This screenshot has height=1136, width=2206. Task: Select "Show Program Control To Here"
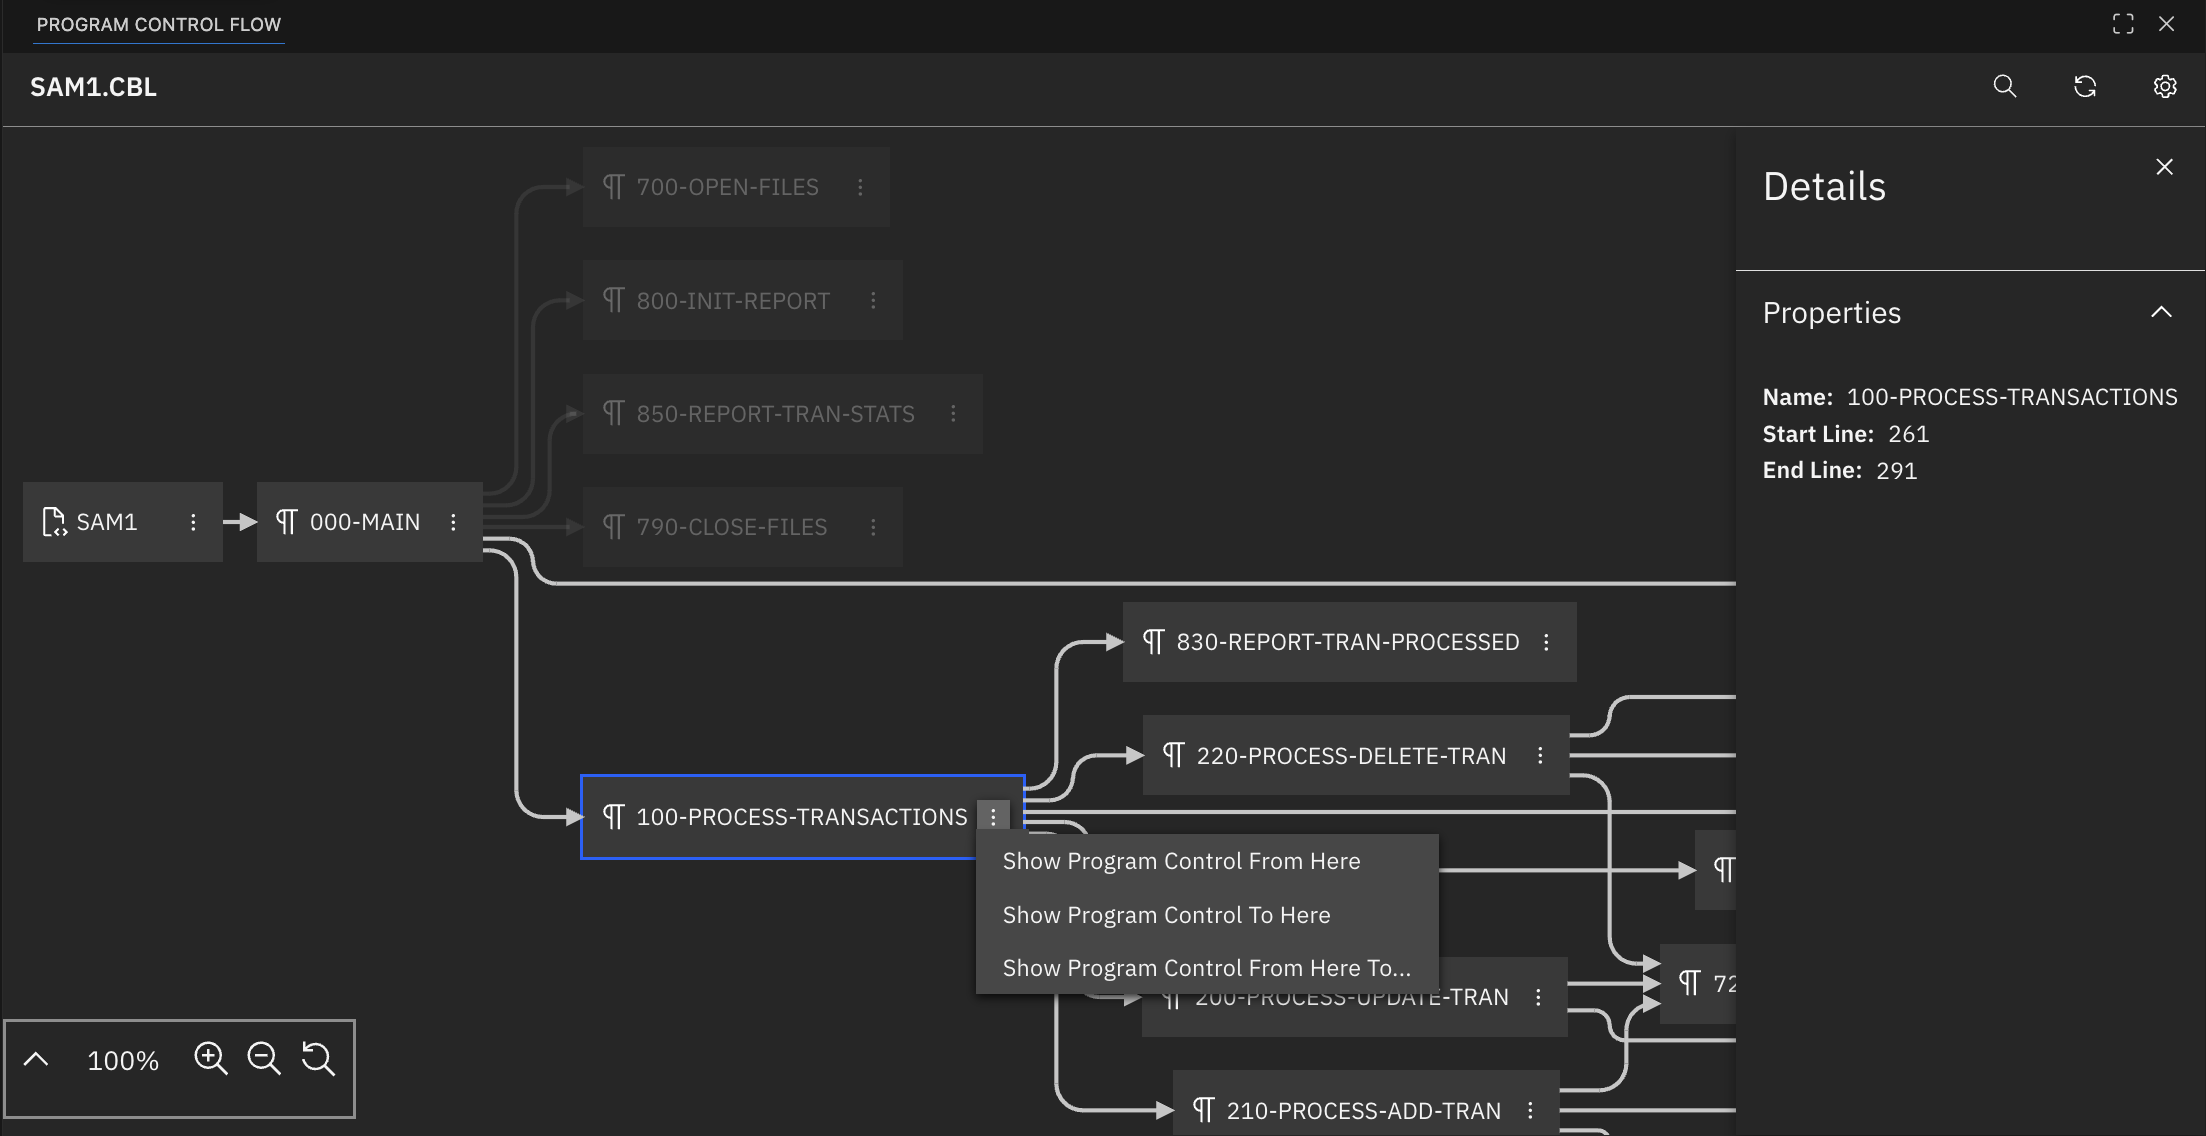[1166, 914]
